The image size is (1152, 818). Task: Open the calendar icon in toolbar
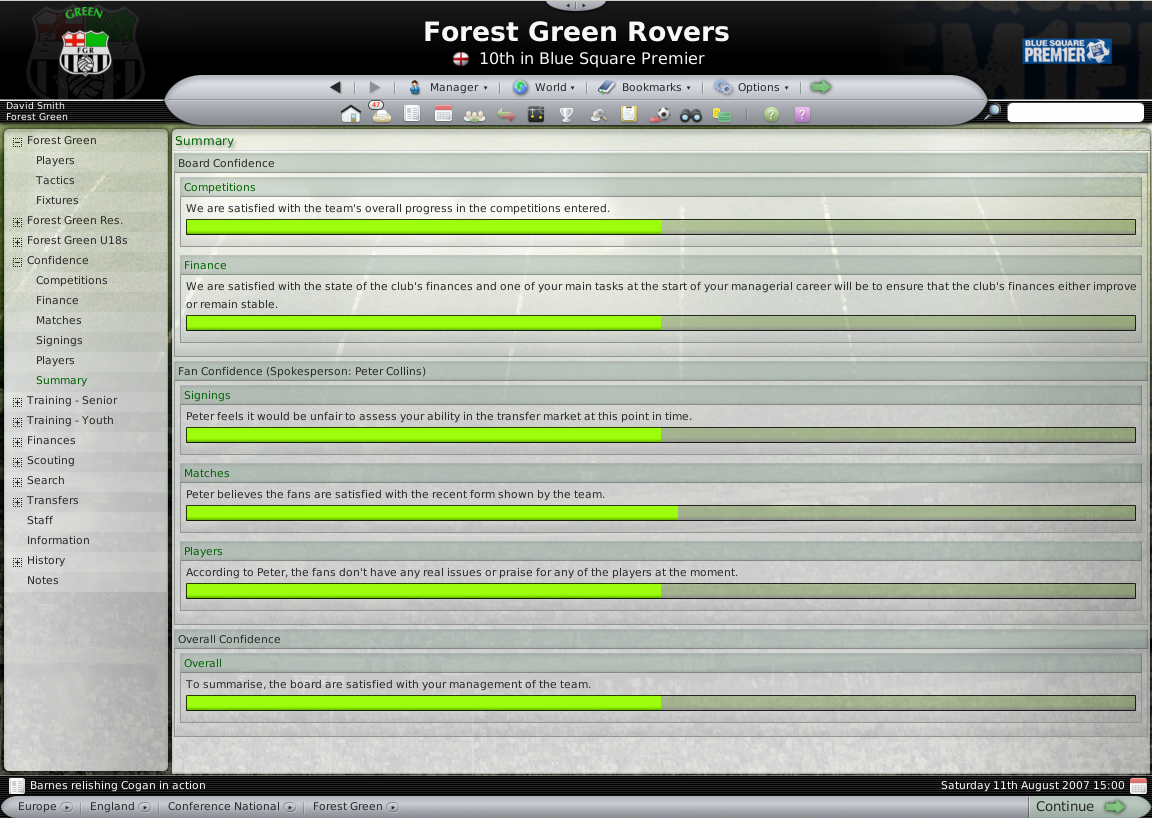pyautogui.click(x=443, y=114)
